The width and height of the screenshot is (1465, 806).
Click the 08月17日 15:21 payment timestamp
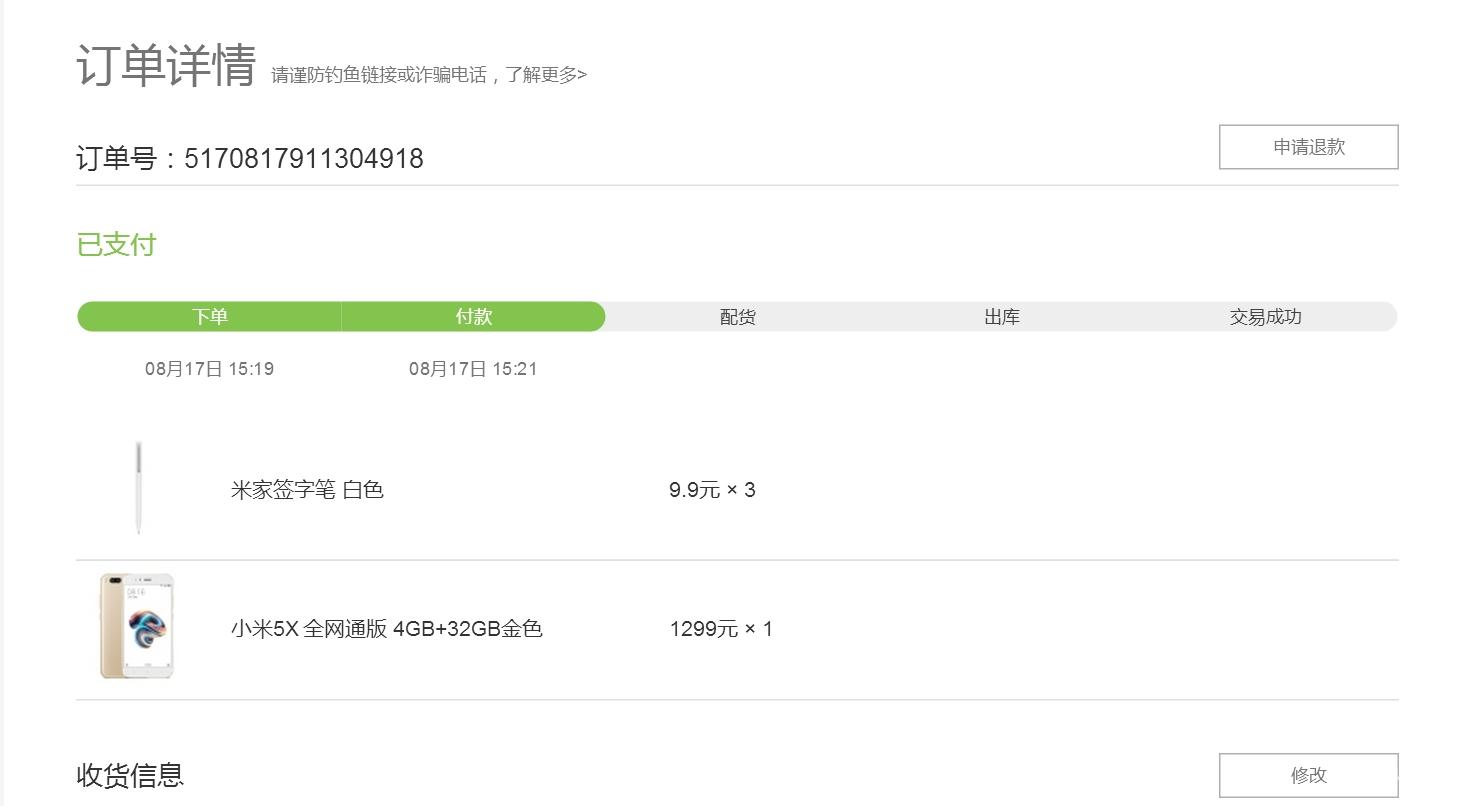[x=473, y=368]
